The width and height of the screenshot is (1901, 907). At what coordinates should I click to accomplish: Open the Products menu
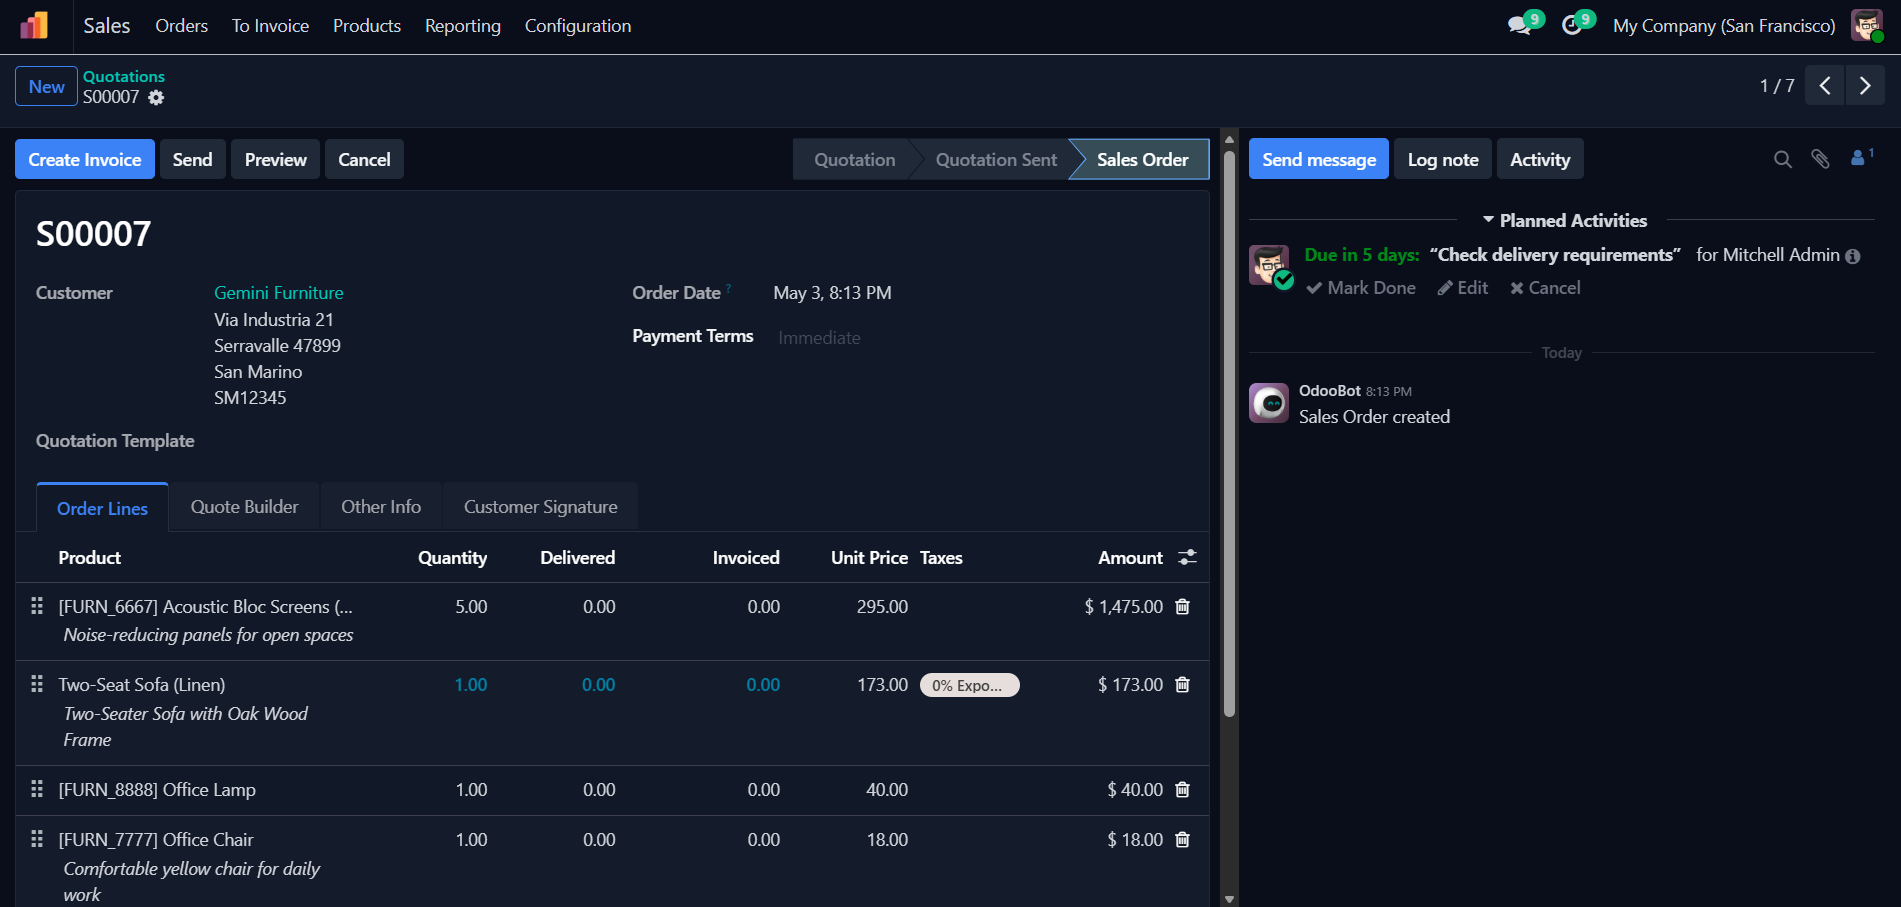pos(367,26)
